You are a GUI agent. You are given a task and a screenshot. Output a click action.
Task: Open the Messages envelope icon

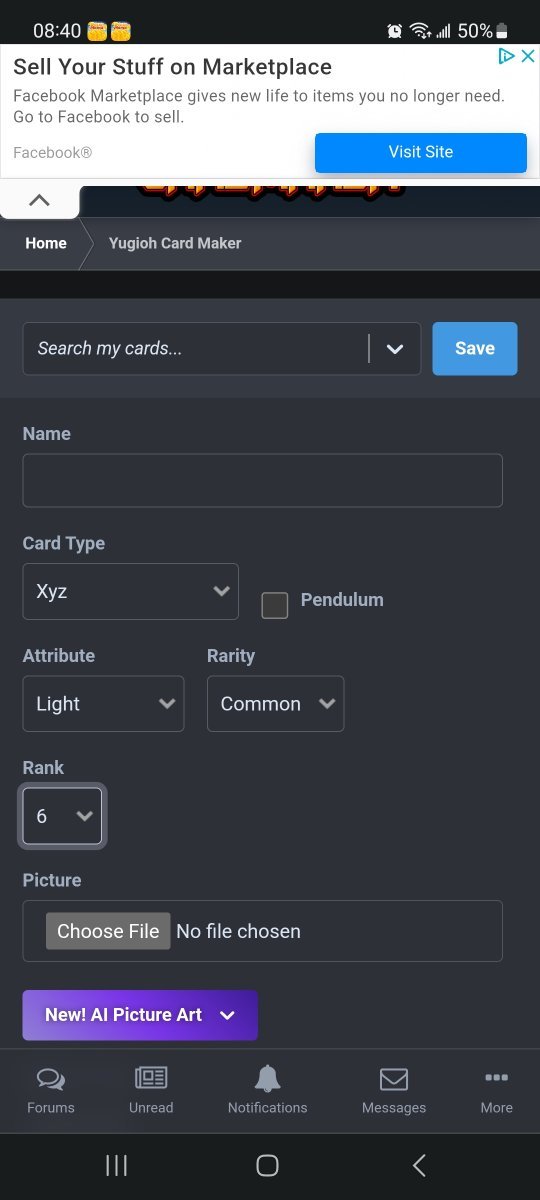tap(394, 1079)
